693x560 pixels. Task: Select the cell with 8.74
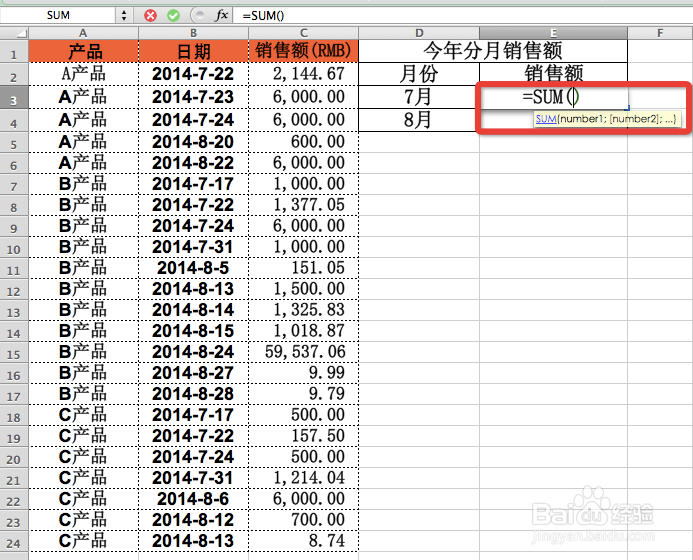304,541
